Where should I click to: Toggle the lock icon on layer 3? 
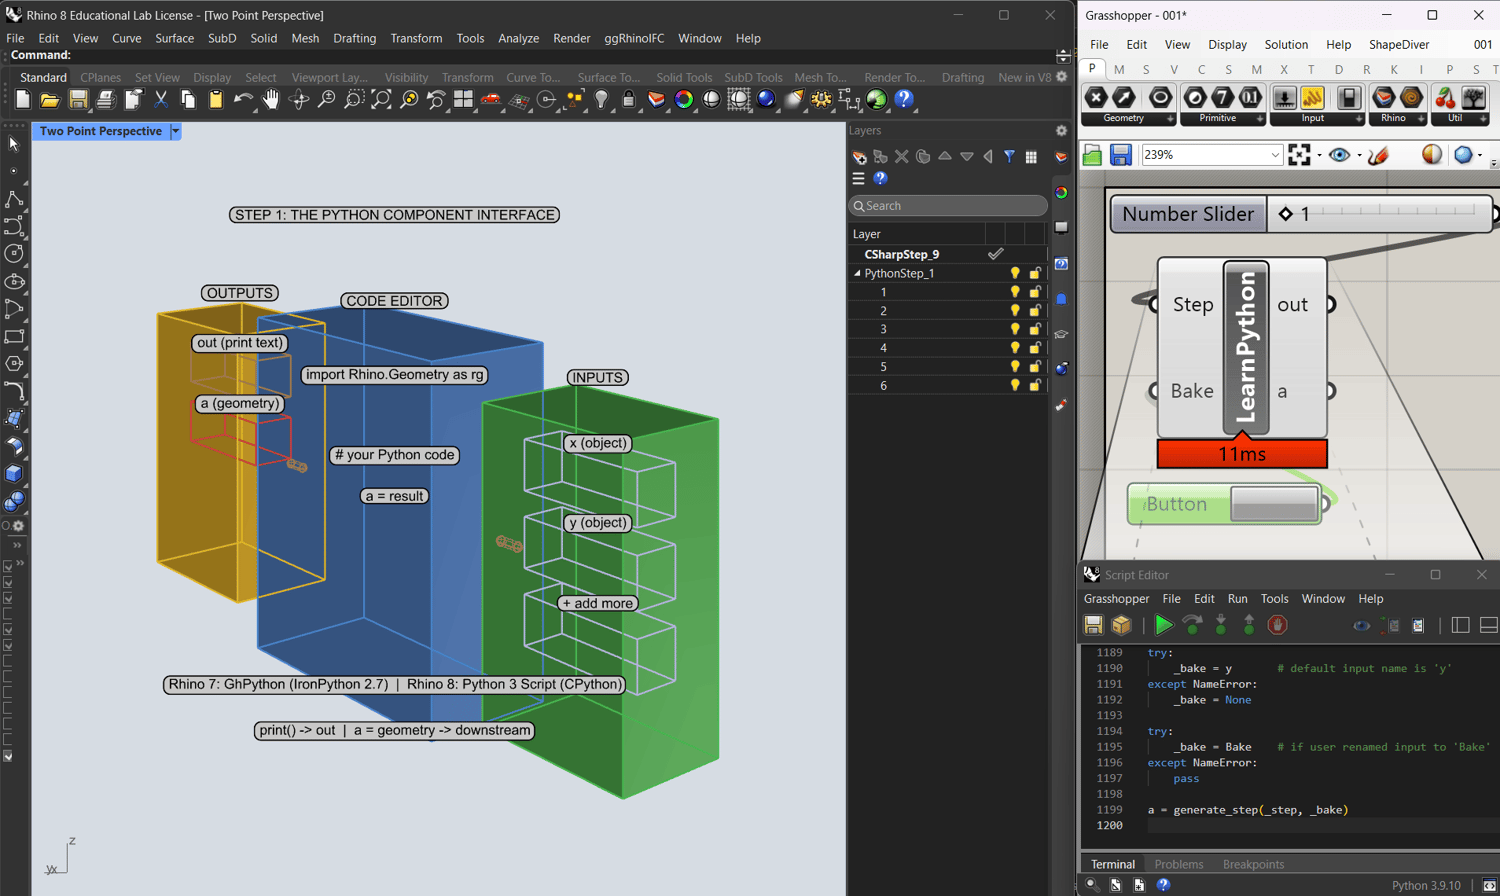tap(1035, 329)
